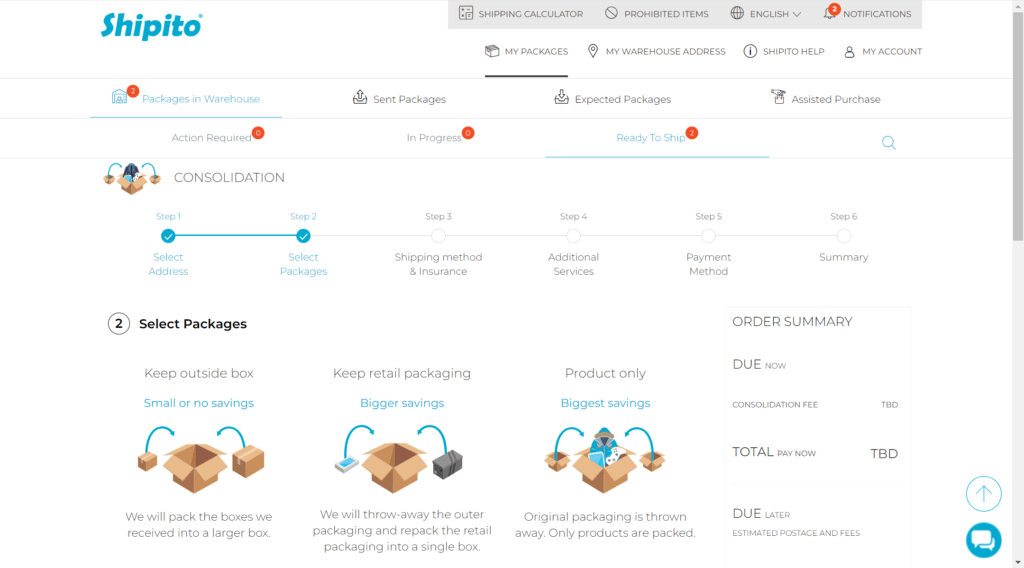Click the My Account person icon
This screenshot has height=568, width=1024.
tap(849, 52)
